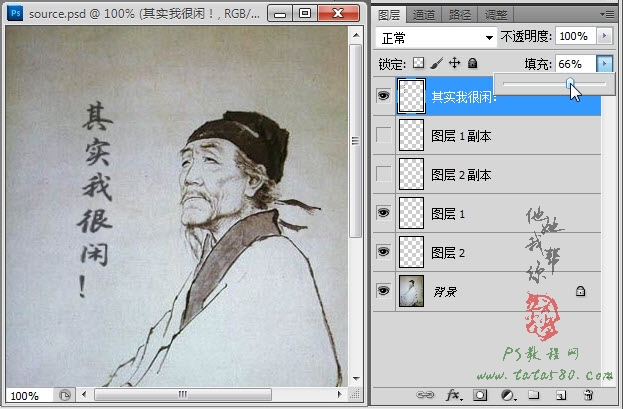Open the opacity slider arrow
The image size is (623, 409).
point(604,36)
